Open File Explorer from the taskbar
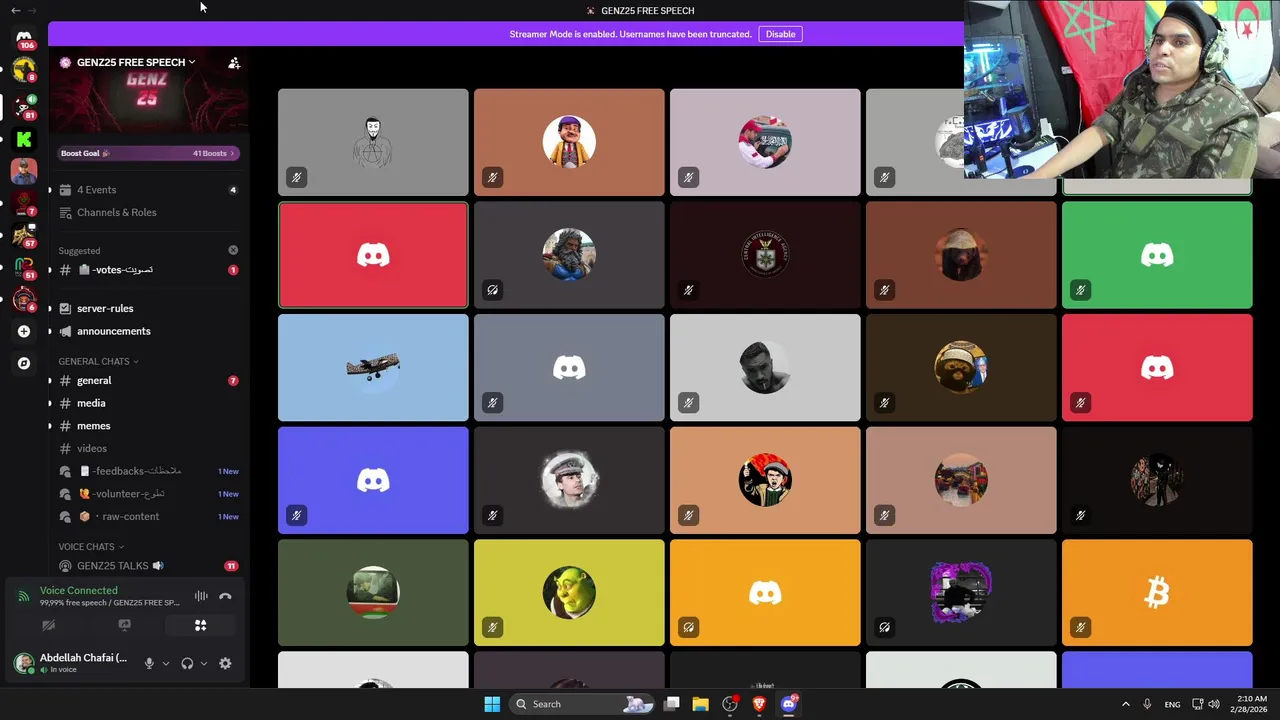Screen dimensions: 1280x720 click(x=700, y=704)
